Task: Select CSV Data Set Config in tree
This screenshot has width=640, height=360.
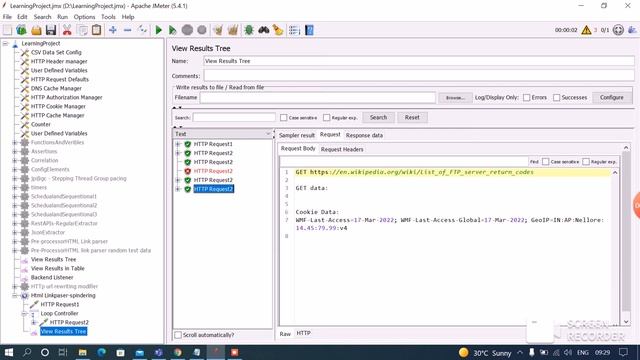Action: pos(56,53)
